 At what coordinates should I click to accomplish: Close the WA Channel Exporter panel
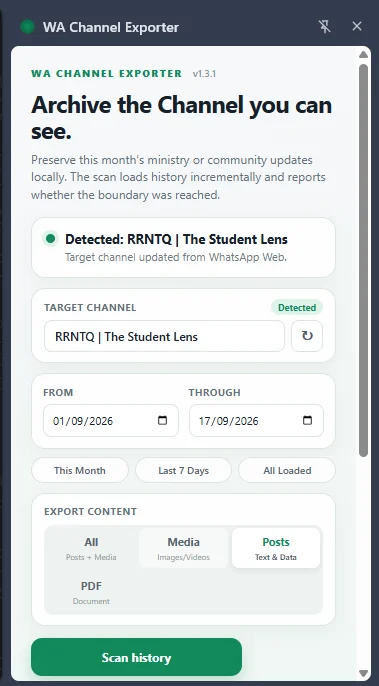click(357, 27)
